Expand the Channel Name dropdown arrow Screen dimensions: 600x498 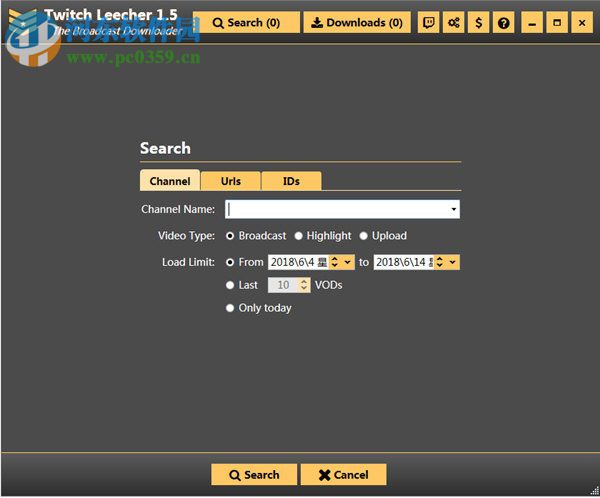pyautogui.click(x=454, y=209)
